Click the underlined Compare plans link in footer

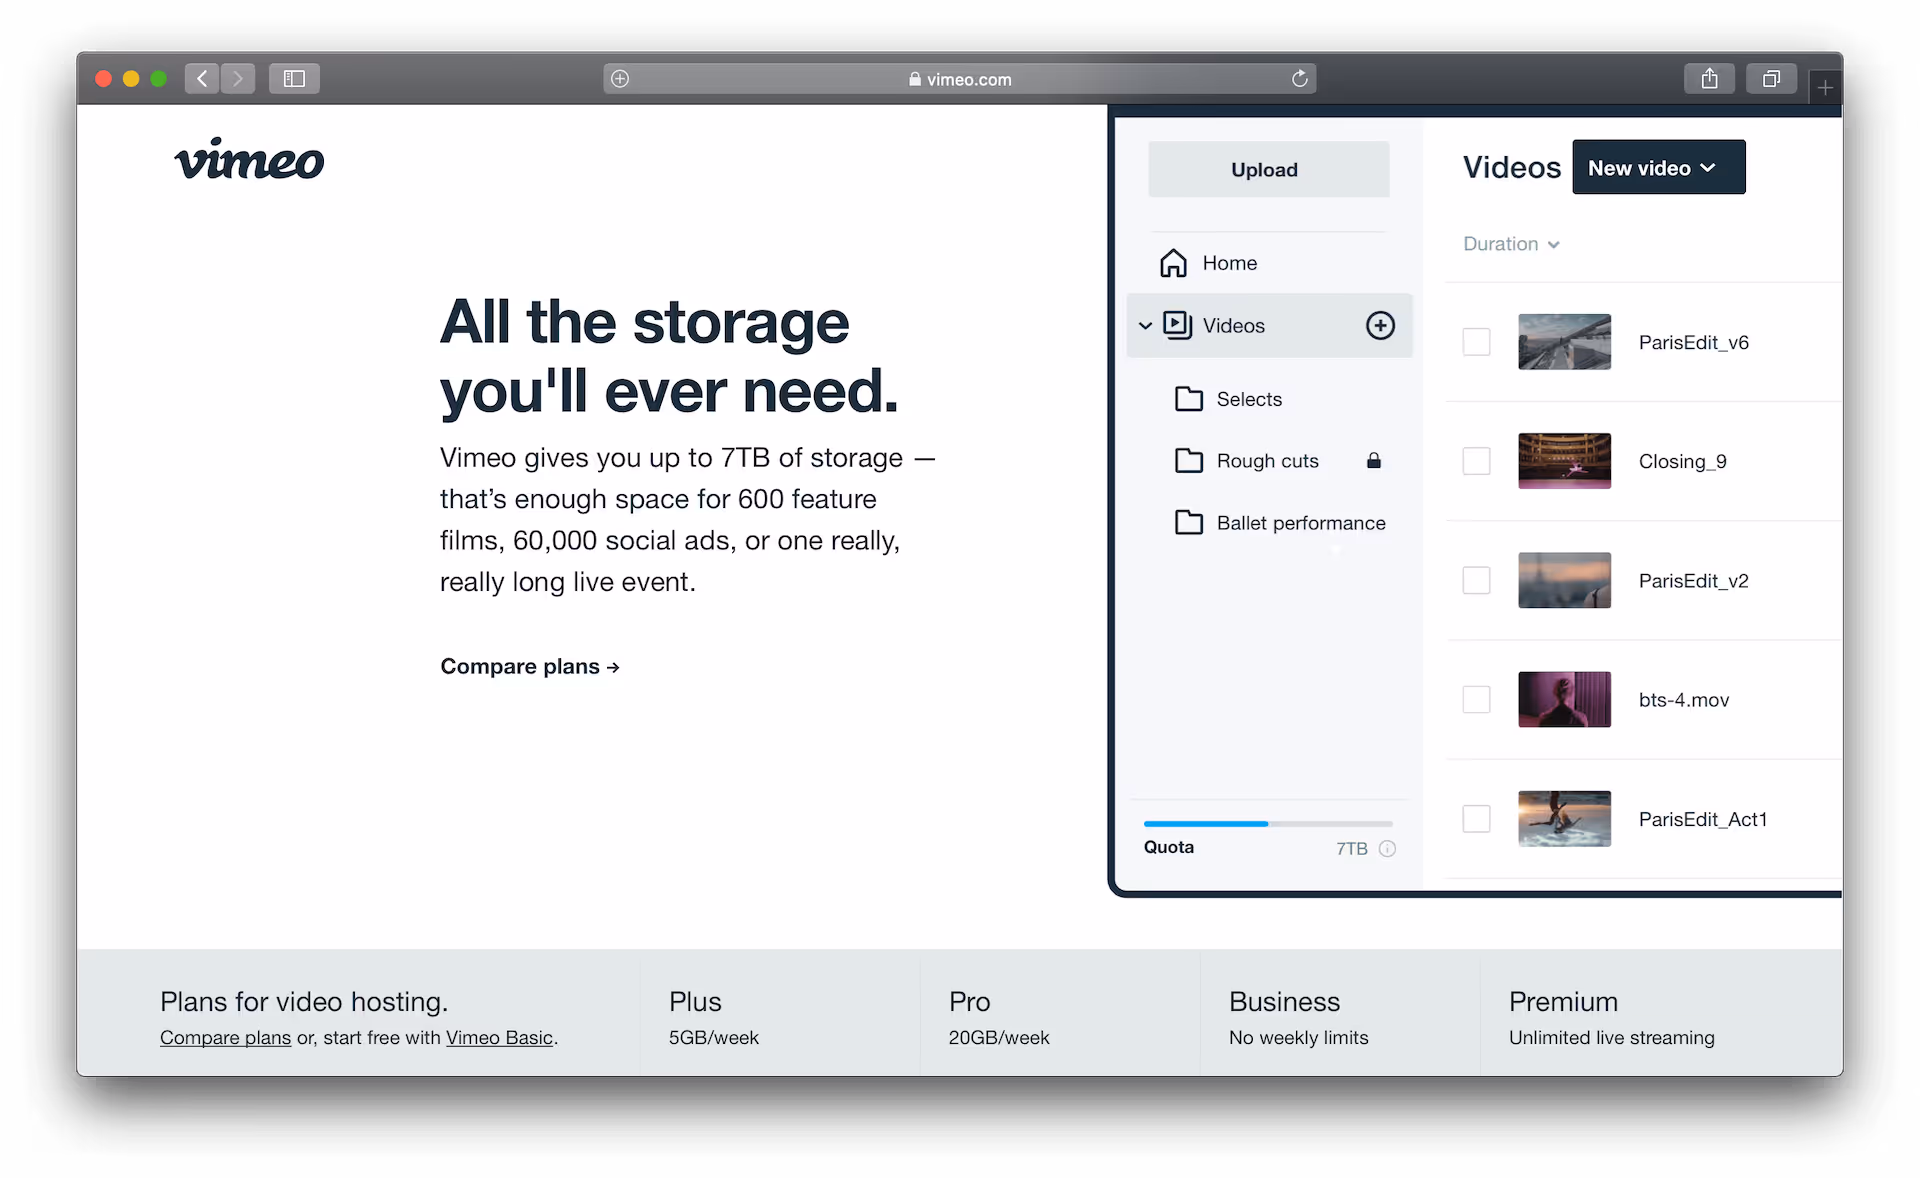coord(225,1038)
